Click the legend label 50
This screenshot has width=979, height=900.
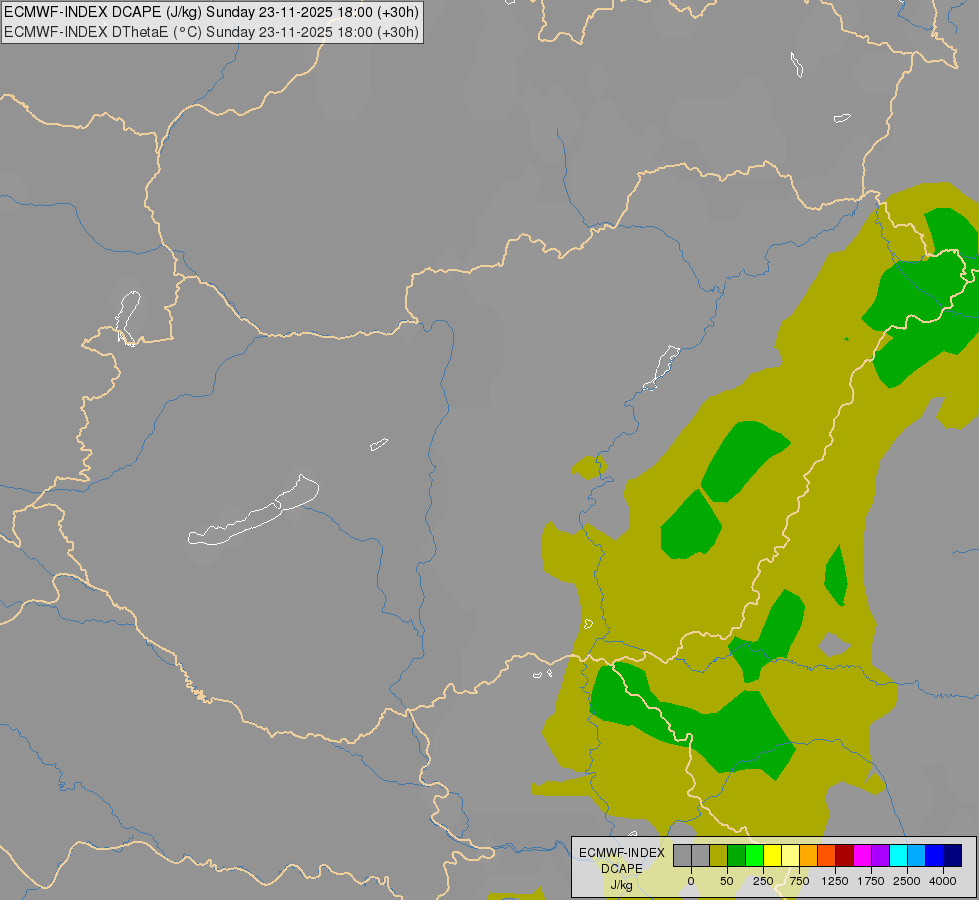pyautogui.click(x=726, y=881)
